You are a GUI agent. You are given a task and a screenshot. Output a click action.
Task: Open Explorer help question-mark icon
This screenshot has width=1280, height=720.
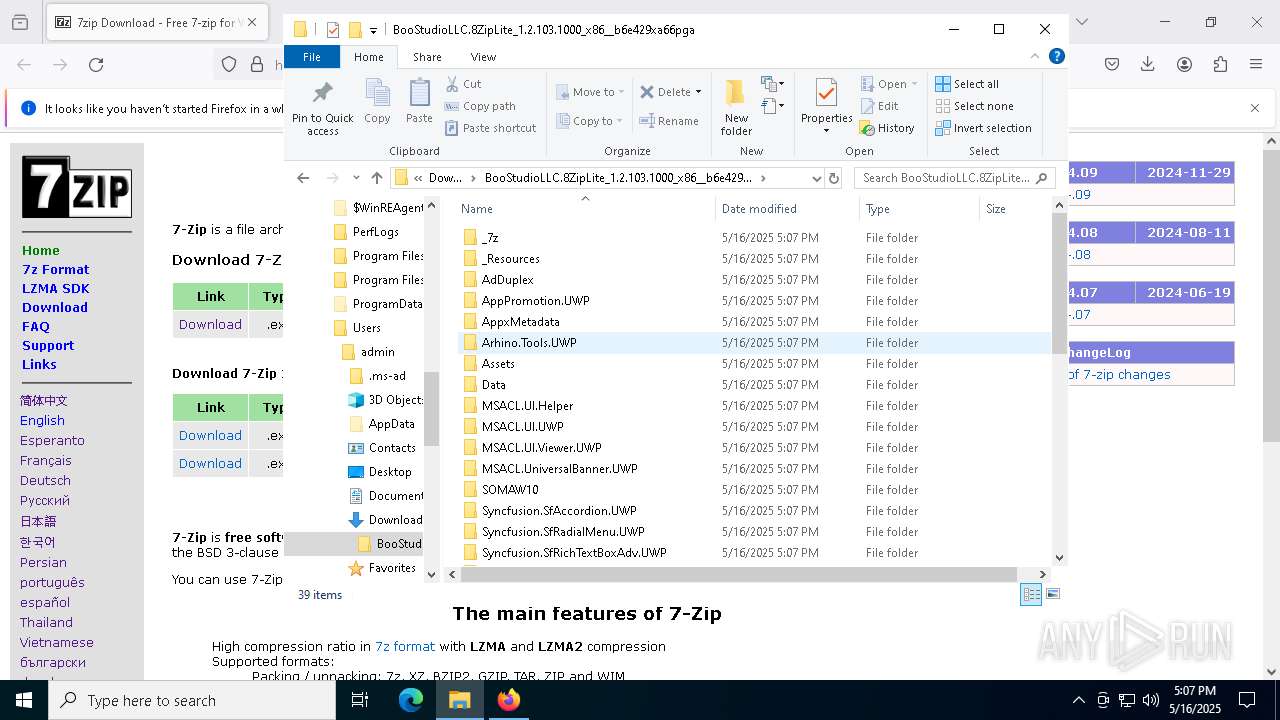click(1057, 57)
